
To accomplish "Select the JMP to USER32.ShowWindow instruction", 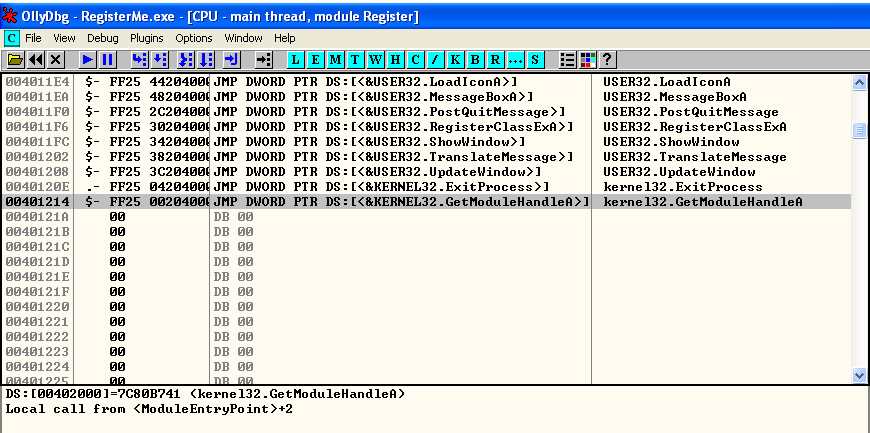I will [369, 142].
